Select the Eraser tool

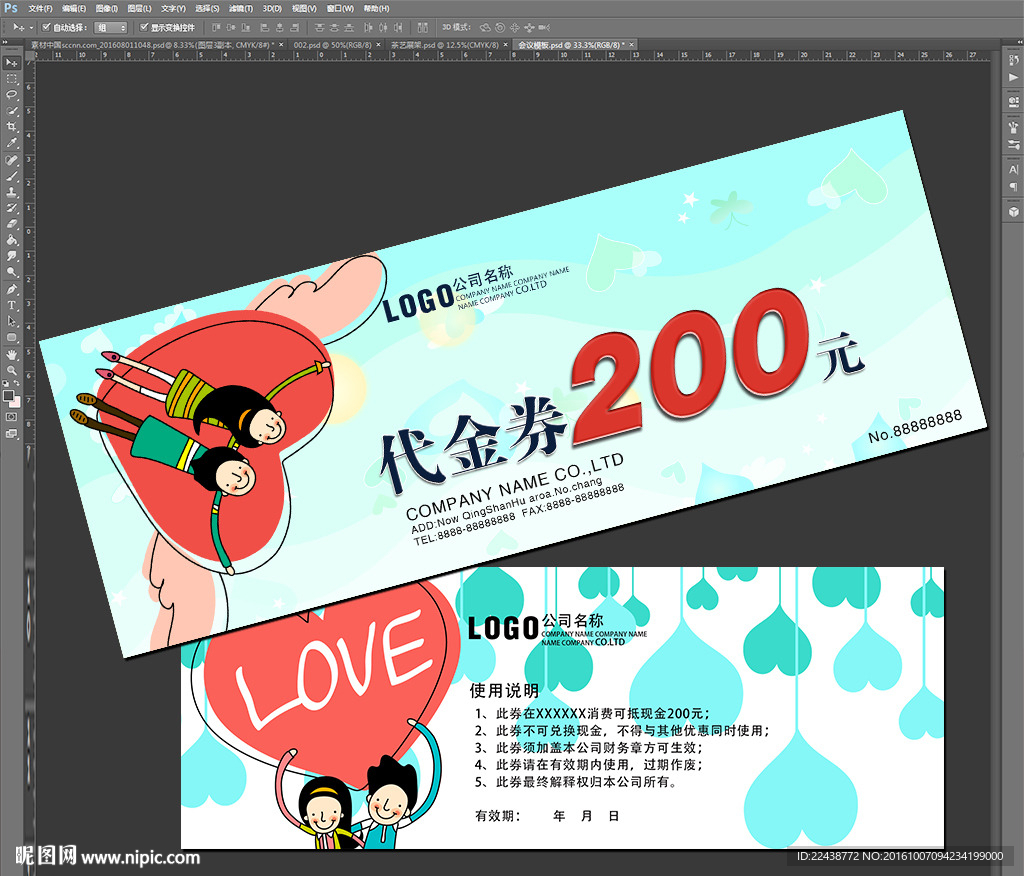pyautogui.click(x=12, y=224)
